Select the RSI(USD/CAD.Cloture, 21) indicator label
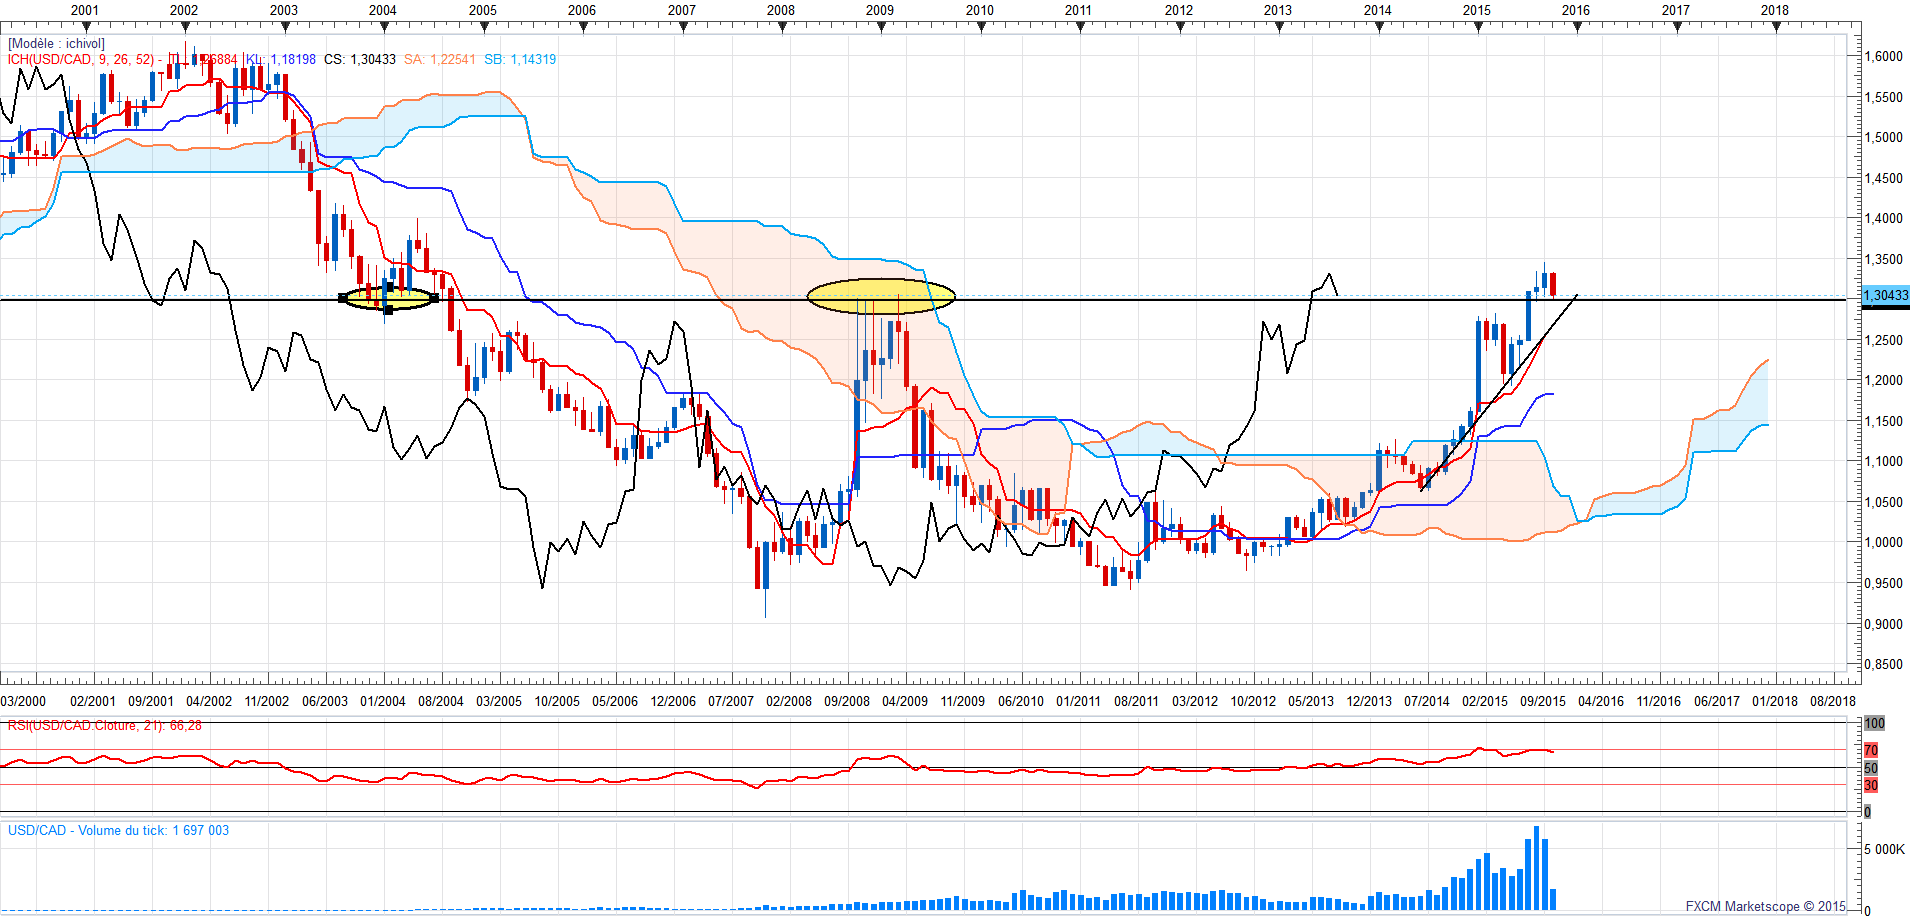1919x916 pixels. pyautogui.click(x=105, y=725)
